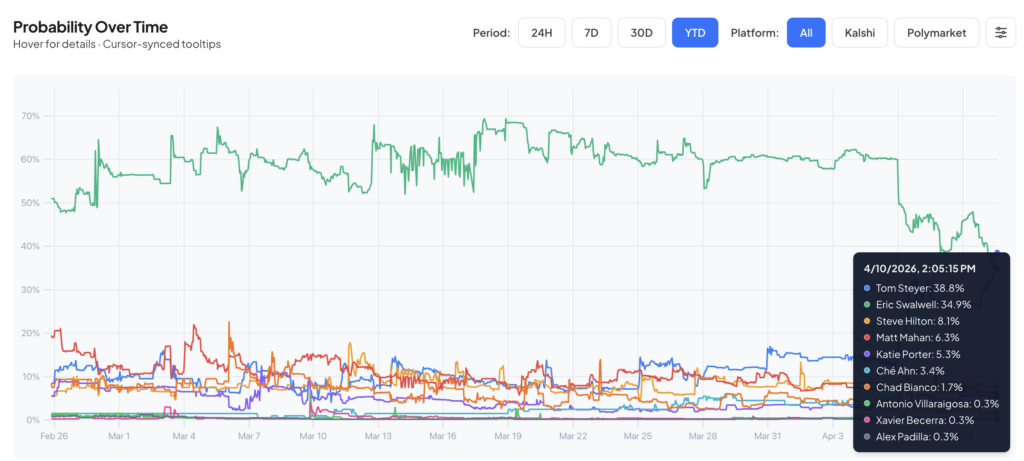
Task: Click the purple Katie Porter legend dot
Action: point(866,353)
